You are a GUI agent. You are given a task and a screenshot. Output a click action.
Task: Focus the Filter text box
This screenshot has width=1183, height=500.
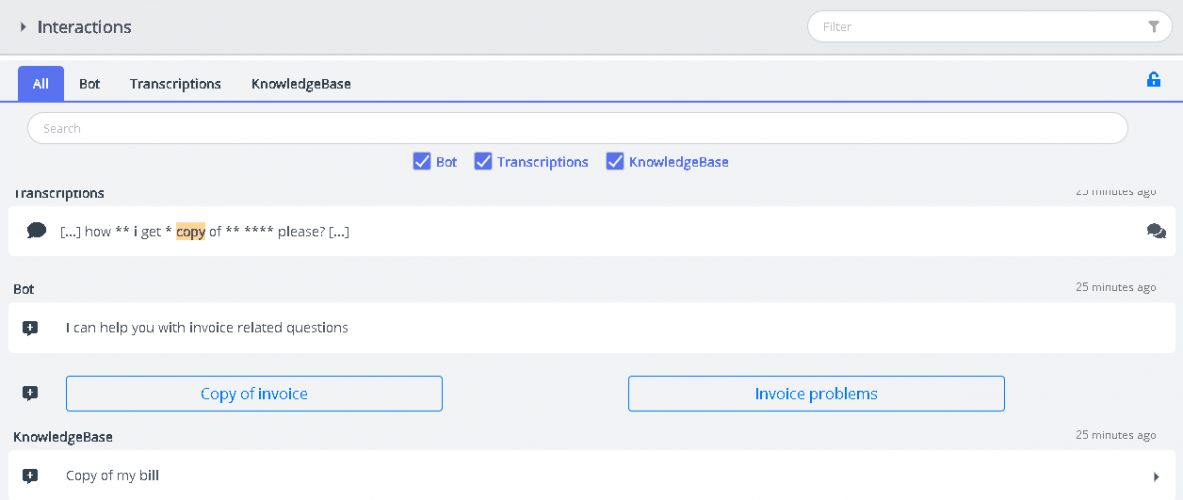click(x=975, y=27)
